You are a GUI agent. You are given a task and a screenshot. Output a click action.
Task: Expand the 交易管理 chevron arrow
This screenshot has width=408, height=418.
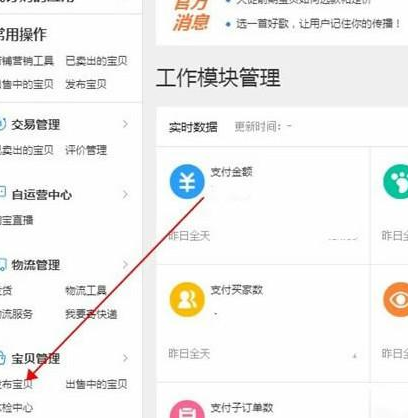(125, 124)
